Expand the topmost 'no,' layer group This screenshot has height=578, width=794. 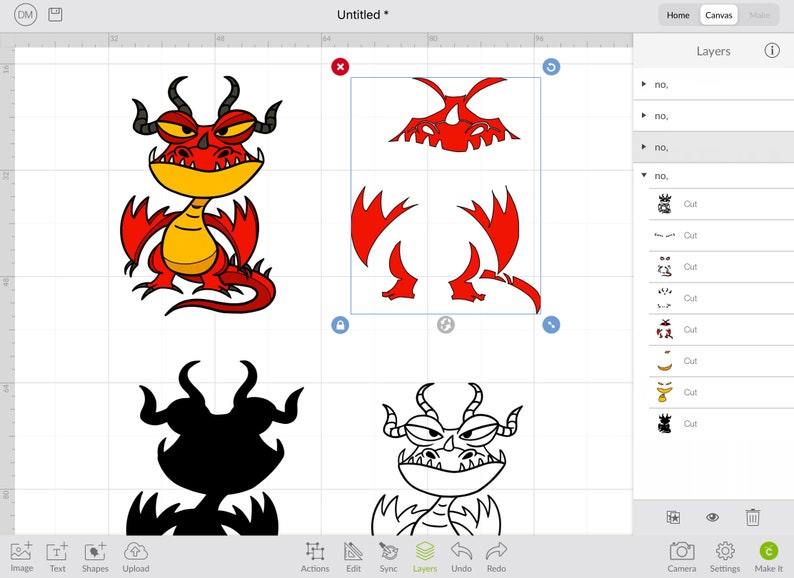pos(644,84)
